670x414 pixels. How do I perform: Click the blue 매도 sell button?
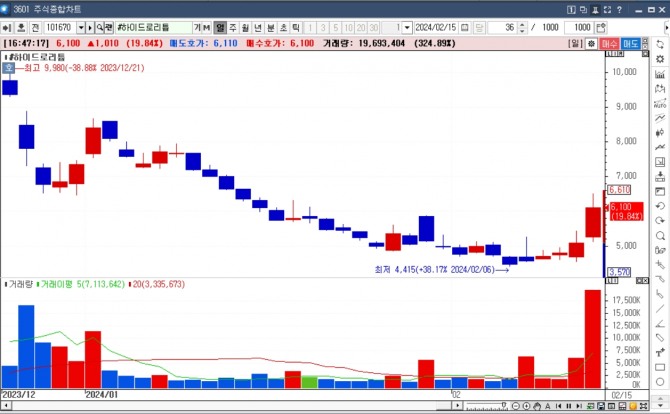pos(630,44)
